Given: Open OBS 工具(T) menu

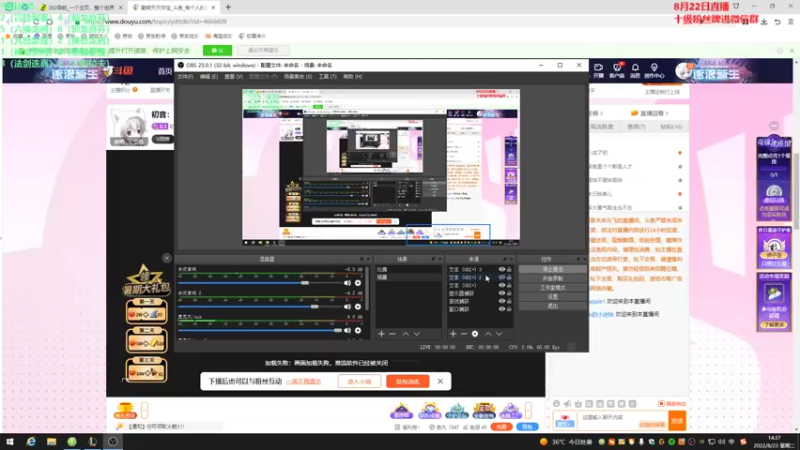Looking at the screenshot, I should point(328,77).
